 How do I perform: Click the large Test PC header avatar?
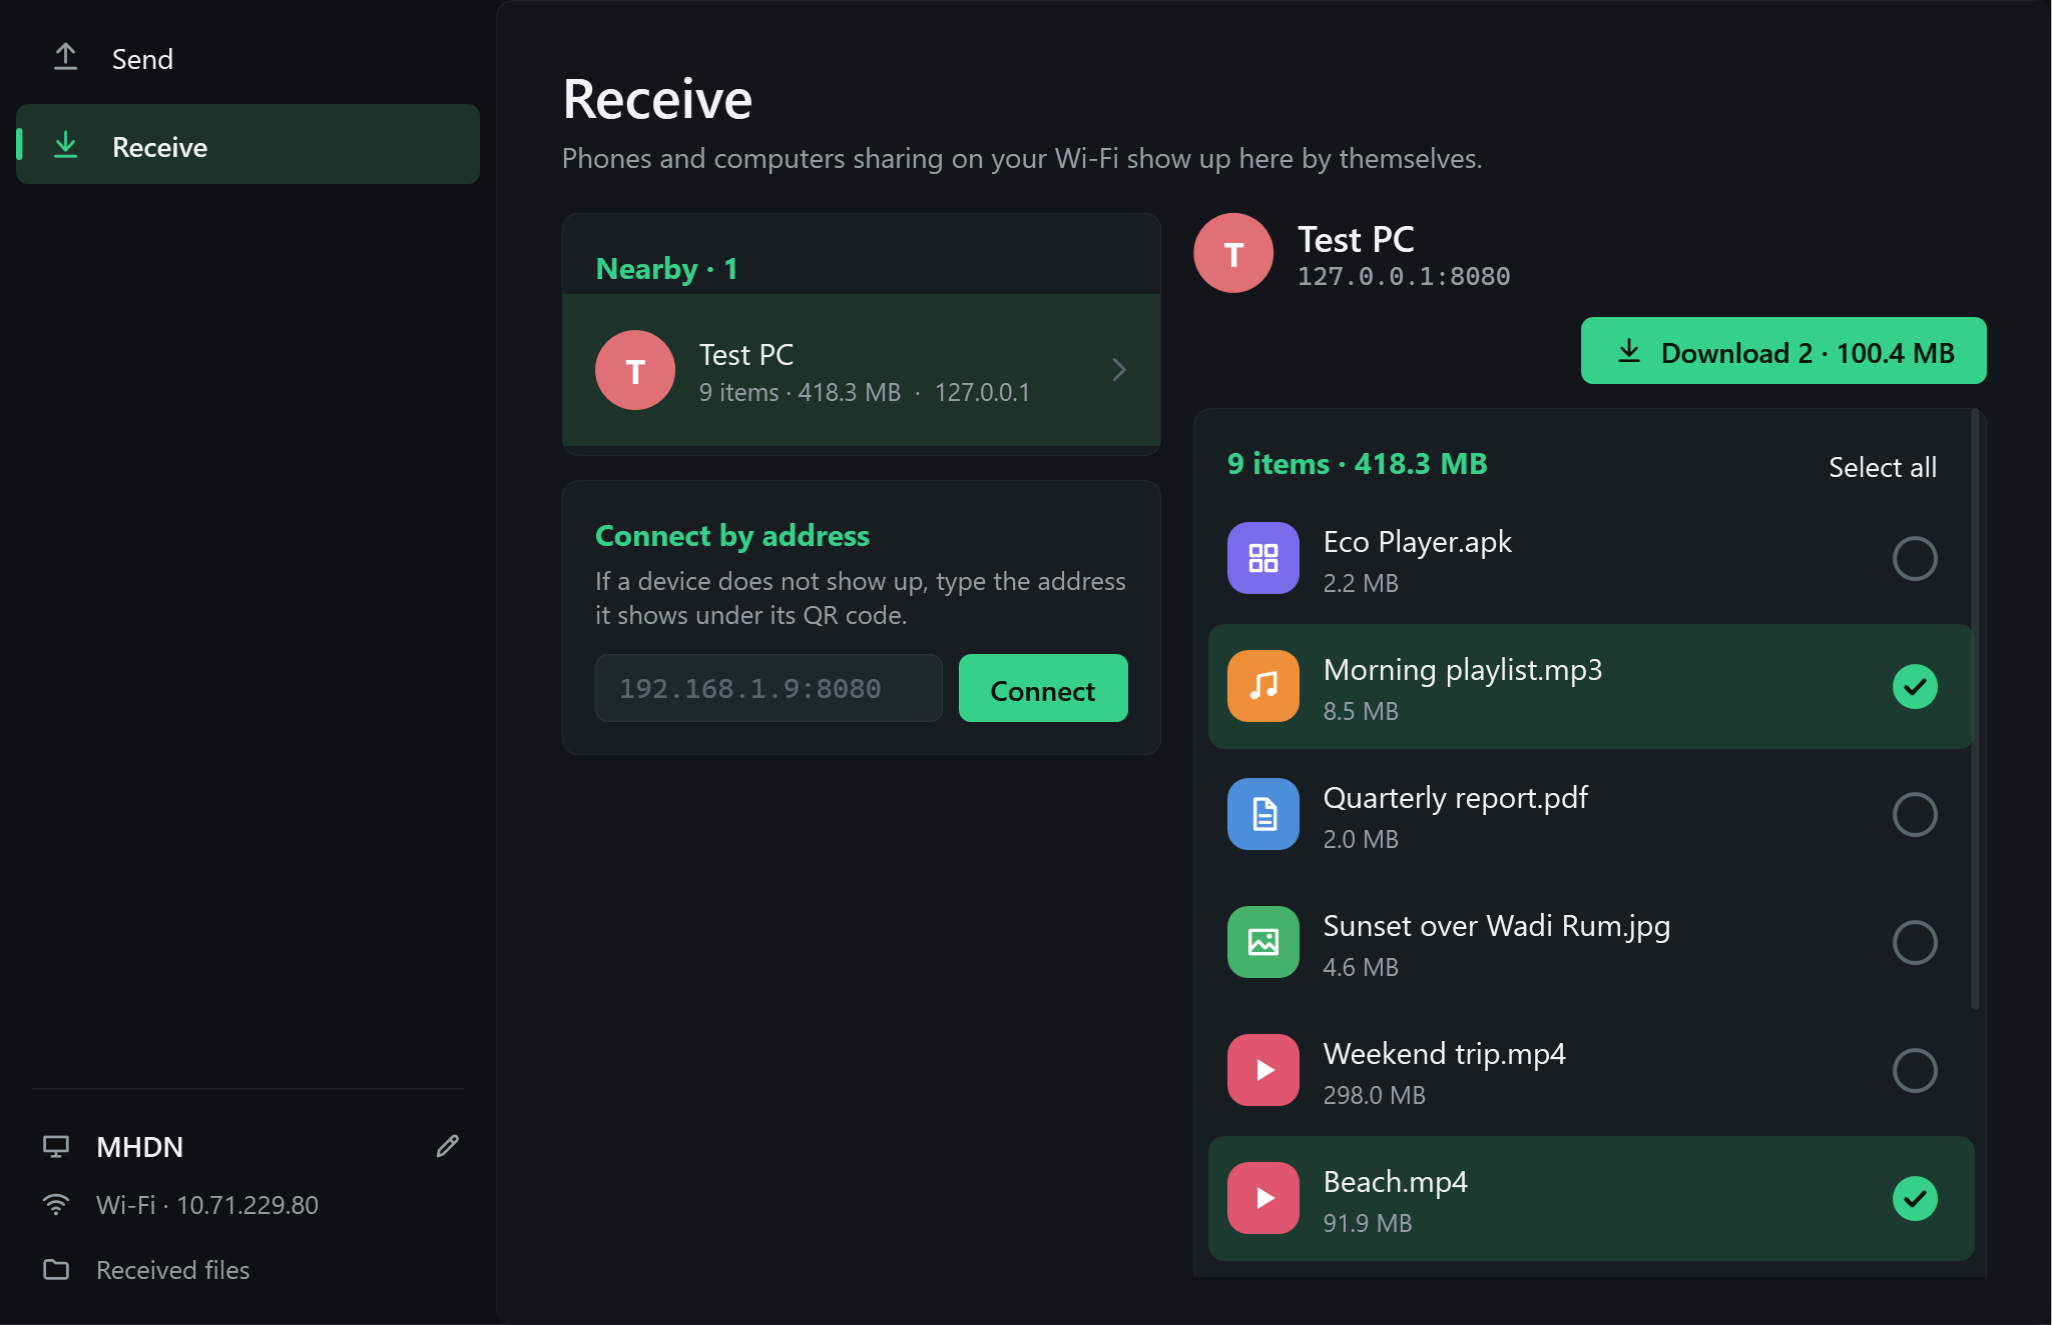[x=1233, y=253]
